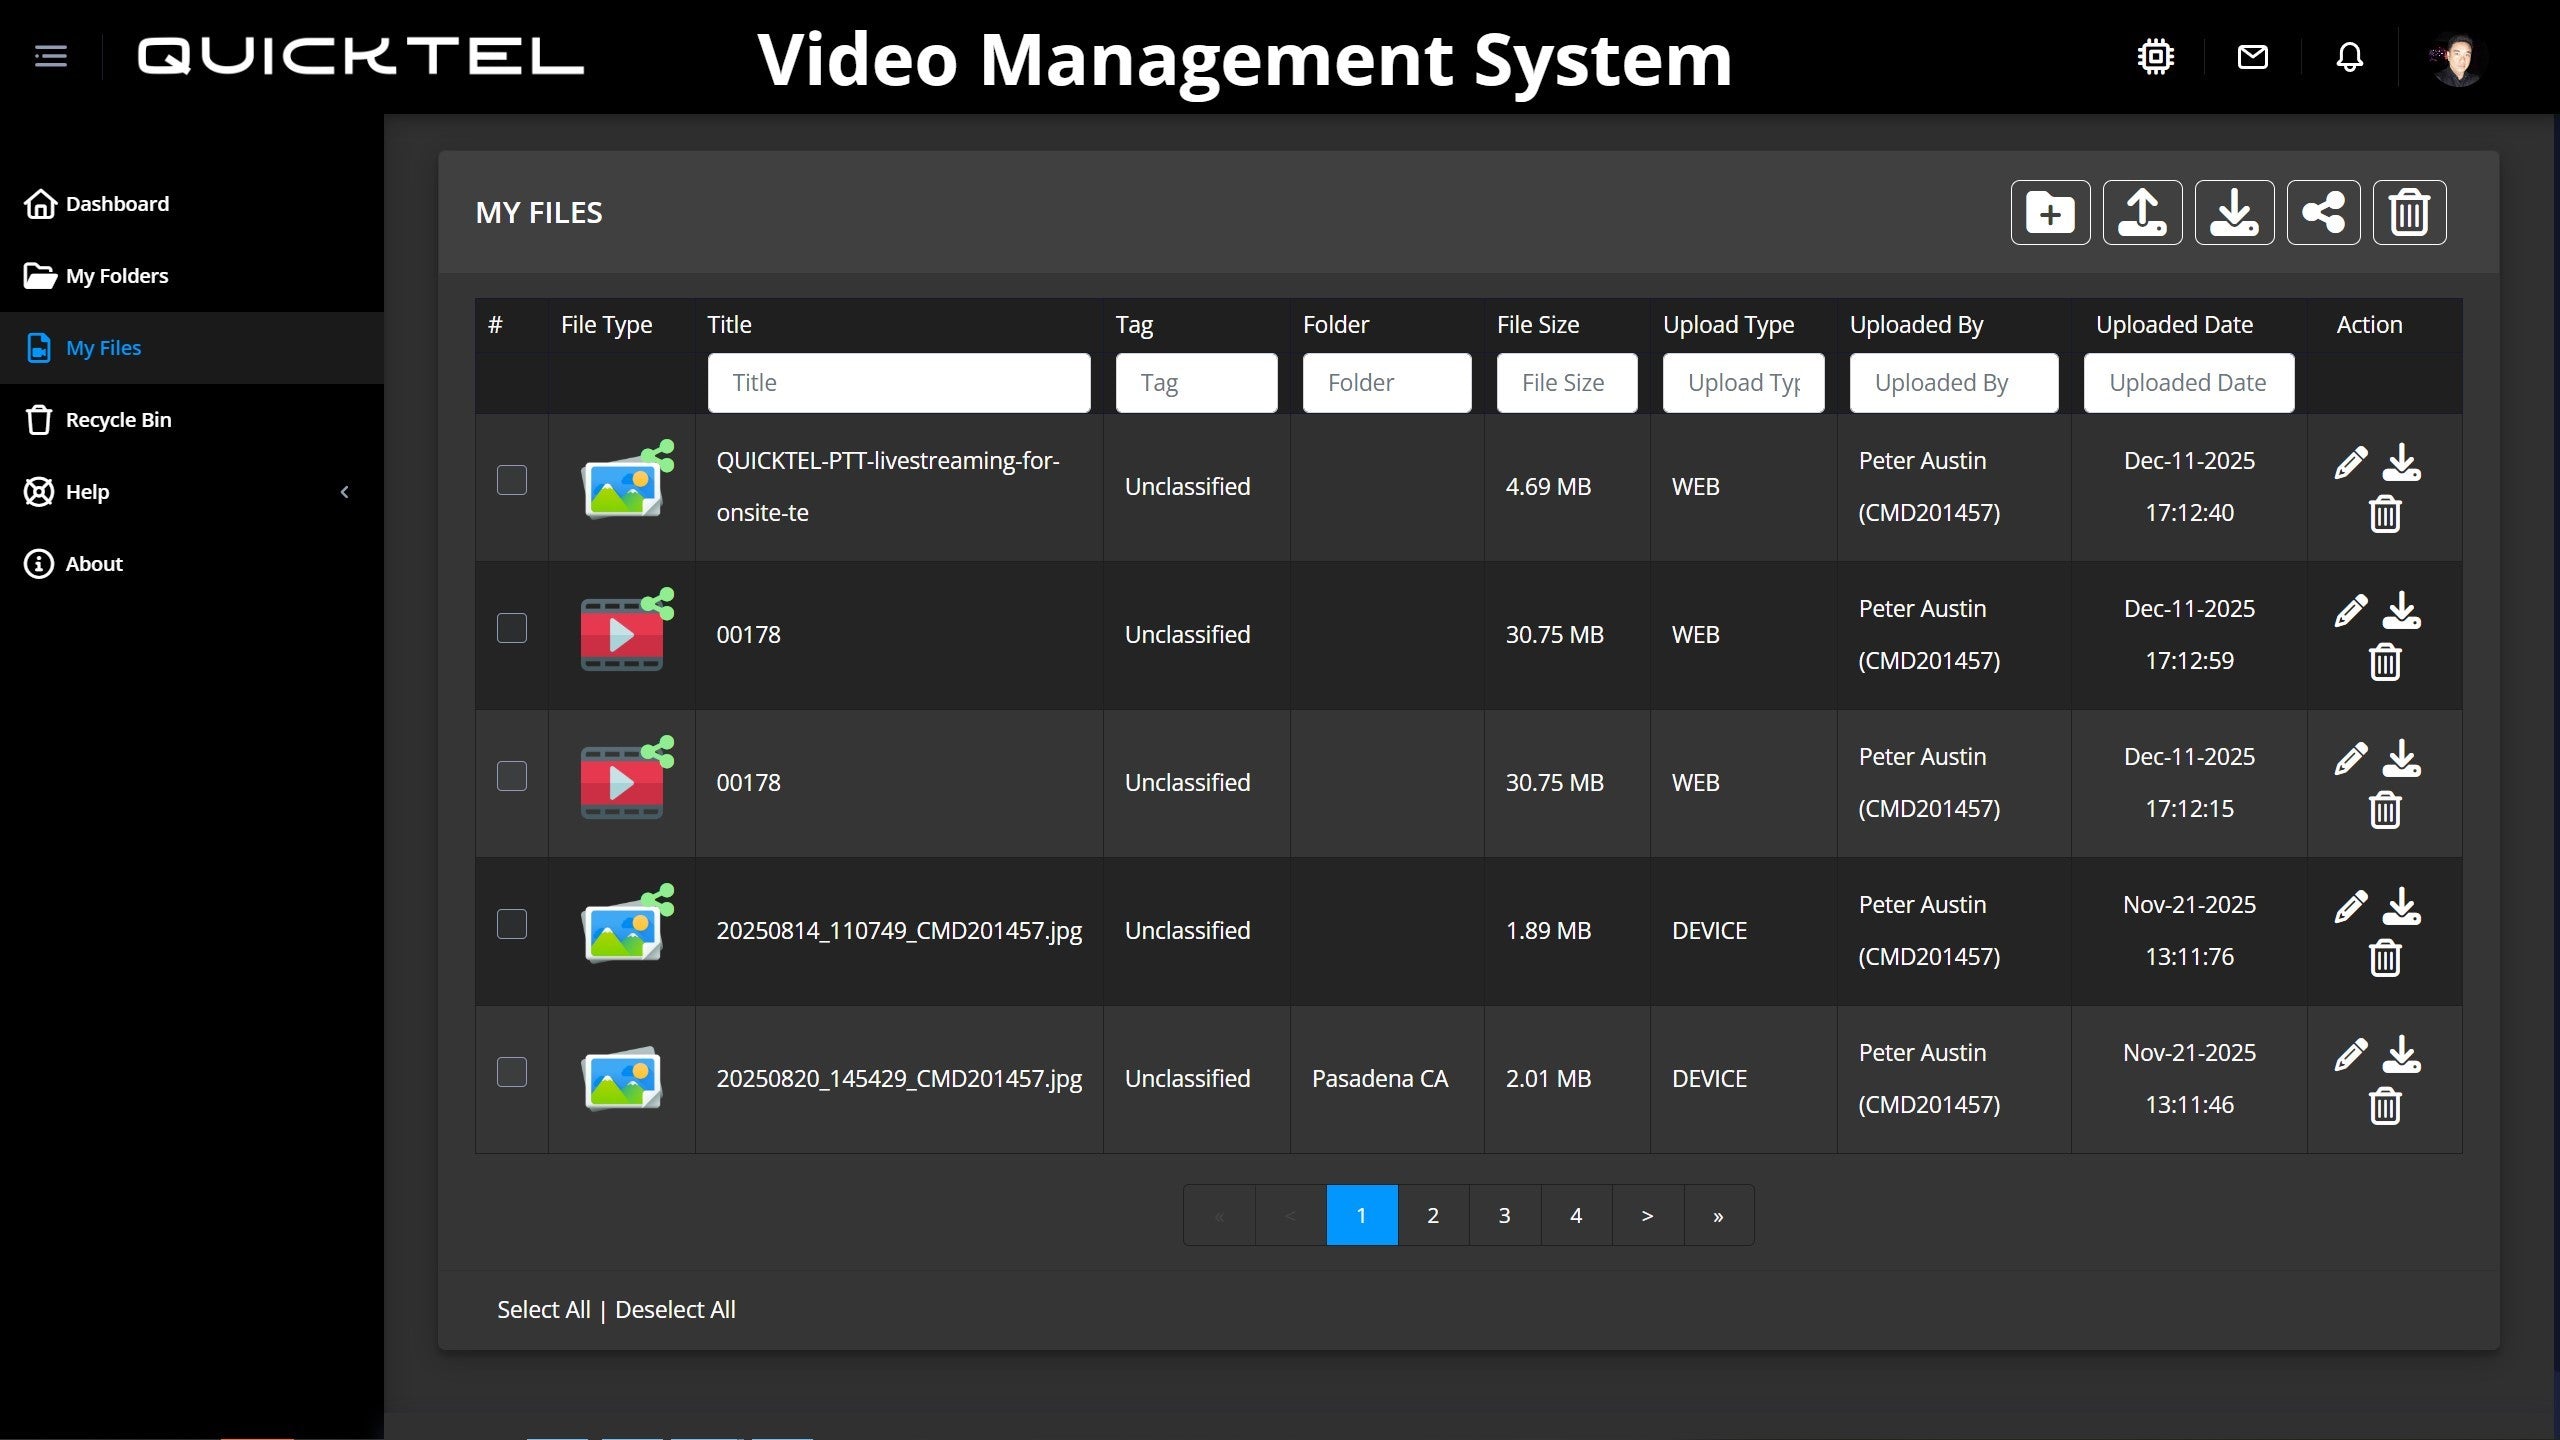Open the mail envelope icon in the top bar
This screenshot has height=1440, width=2560.
coord(2252,57)
